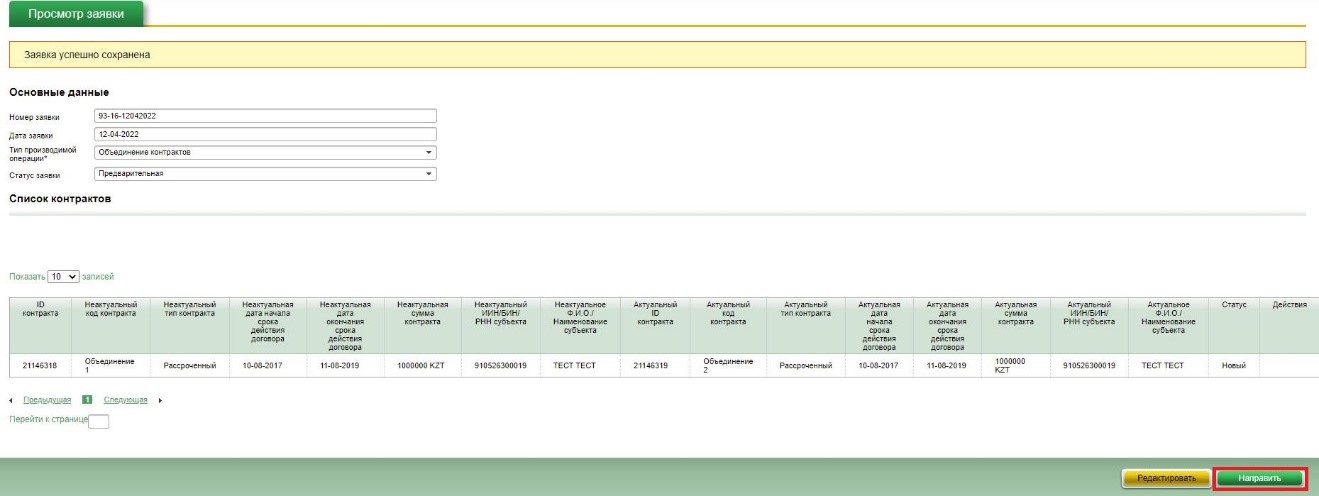The height and width of the screenshot is (496, 1319).
Task: Focus the Перейти к странице input box
Action: click(98, 421)
